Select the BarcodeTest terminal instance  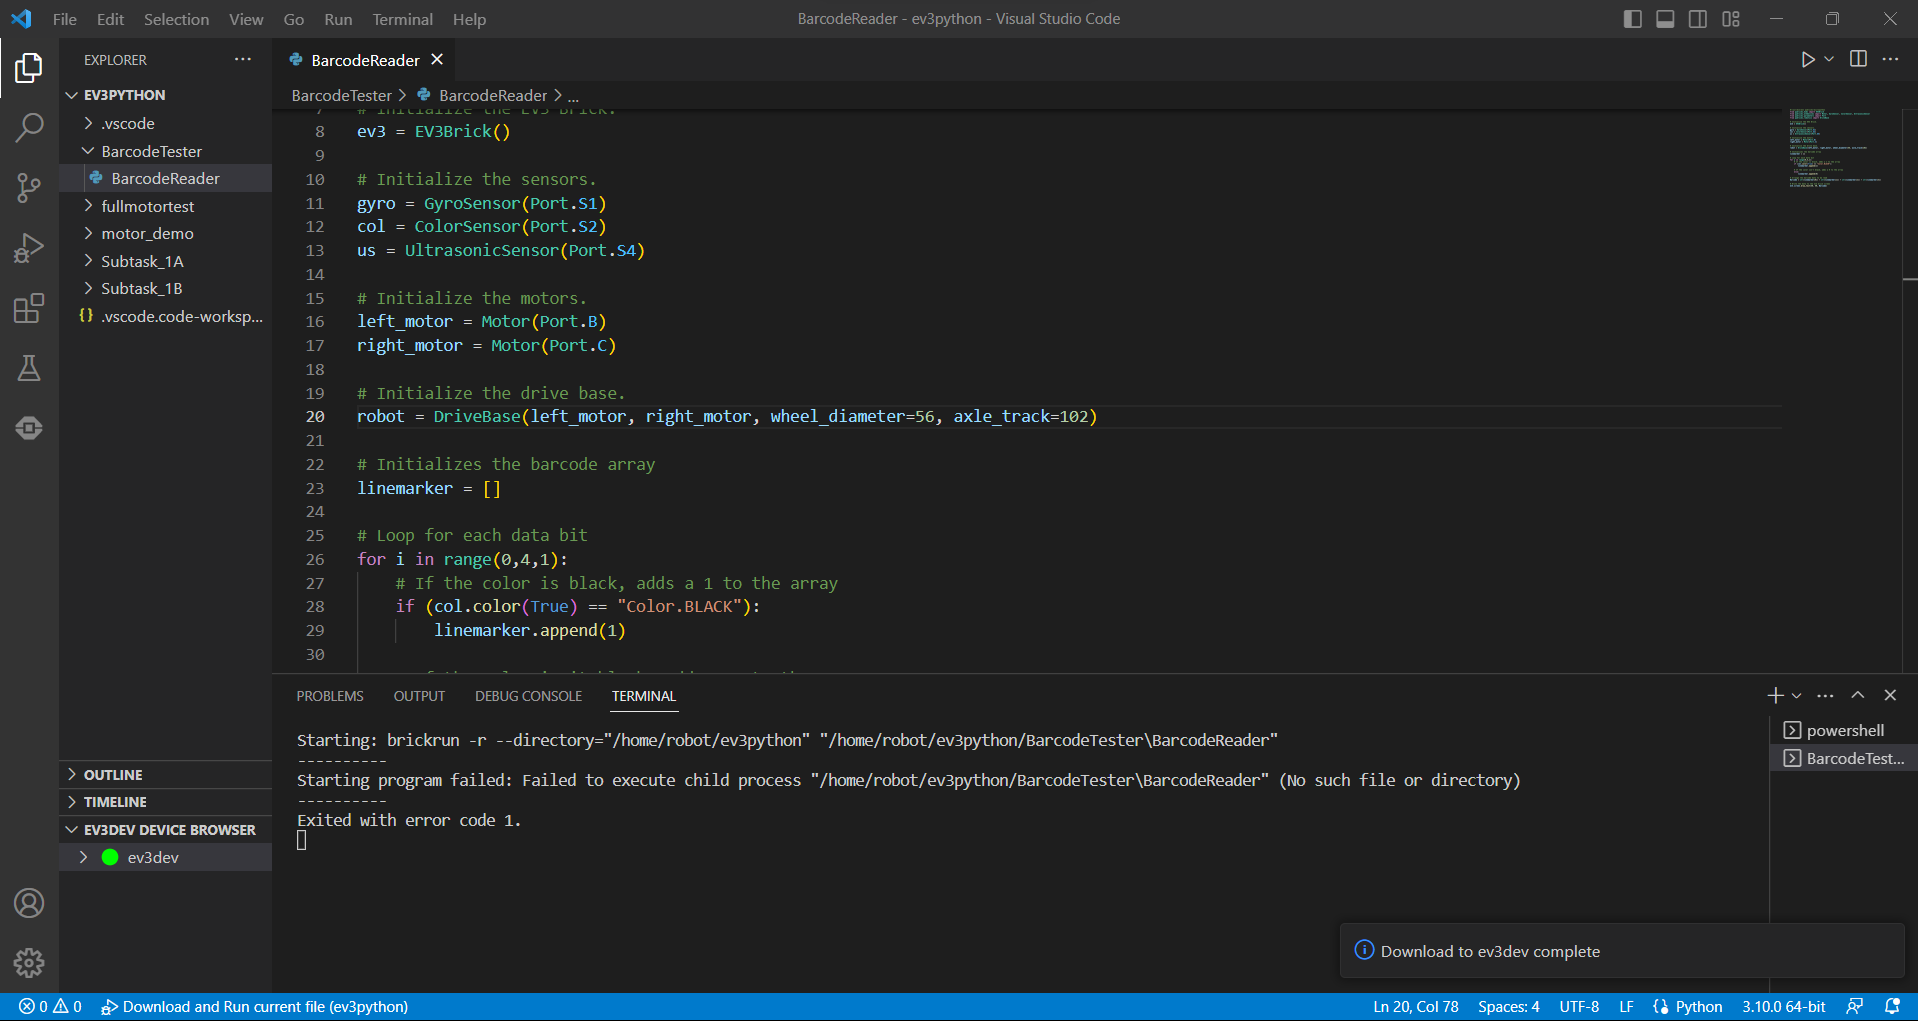point(1843,758)
